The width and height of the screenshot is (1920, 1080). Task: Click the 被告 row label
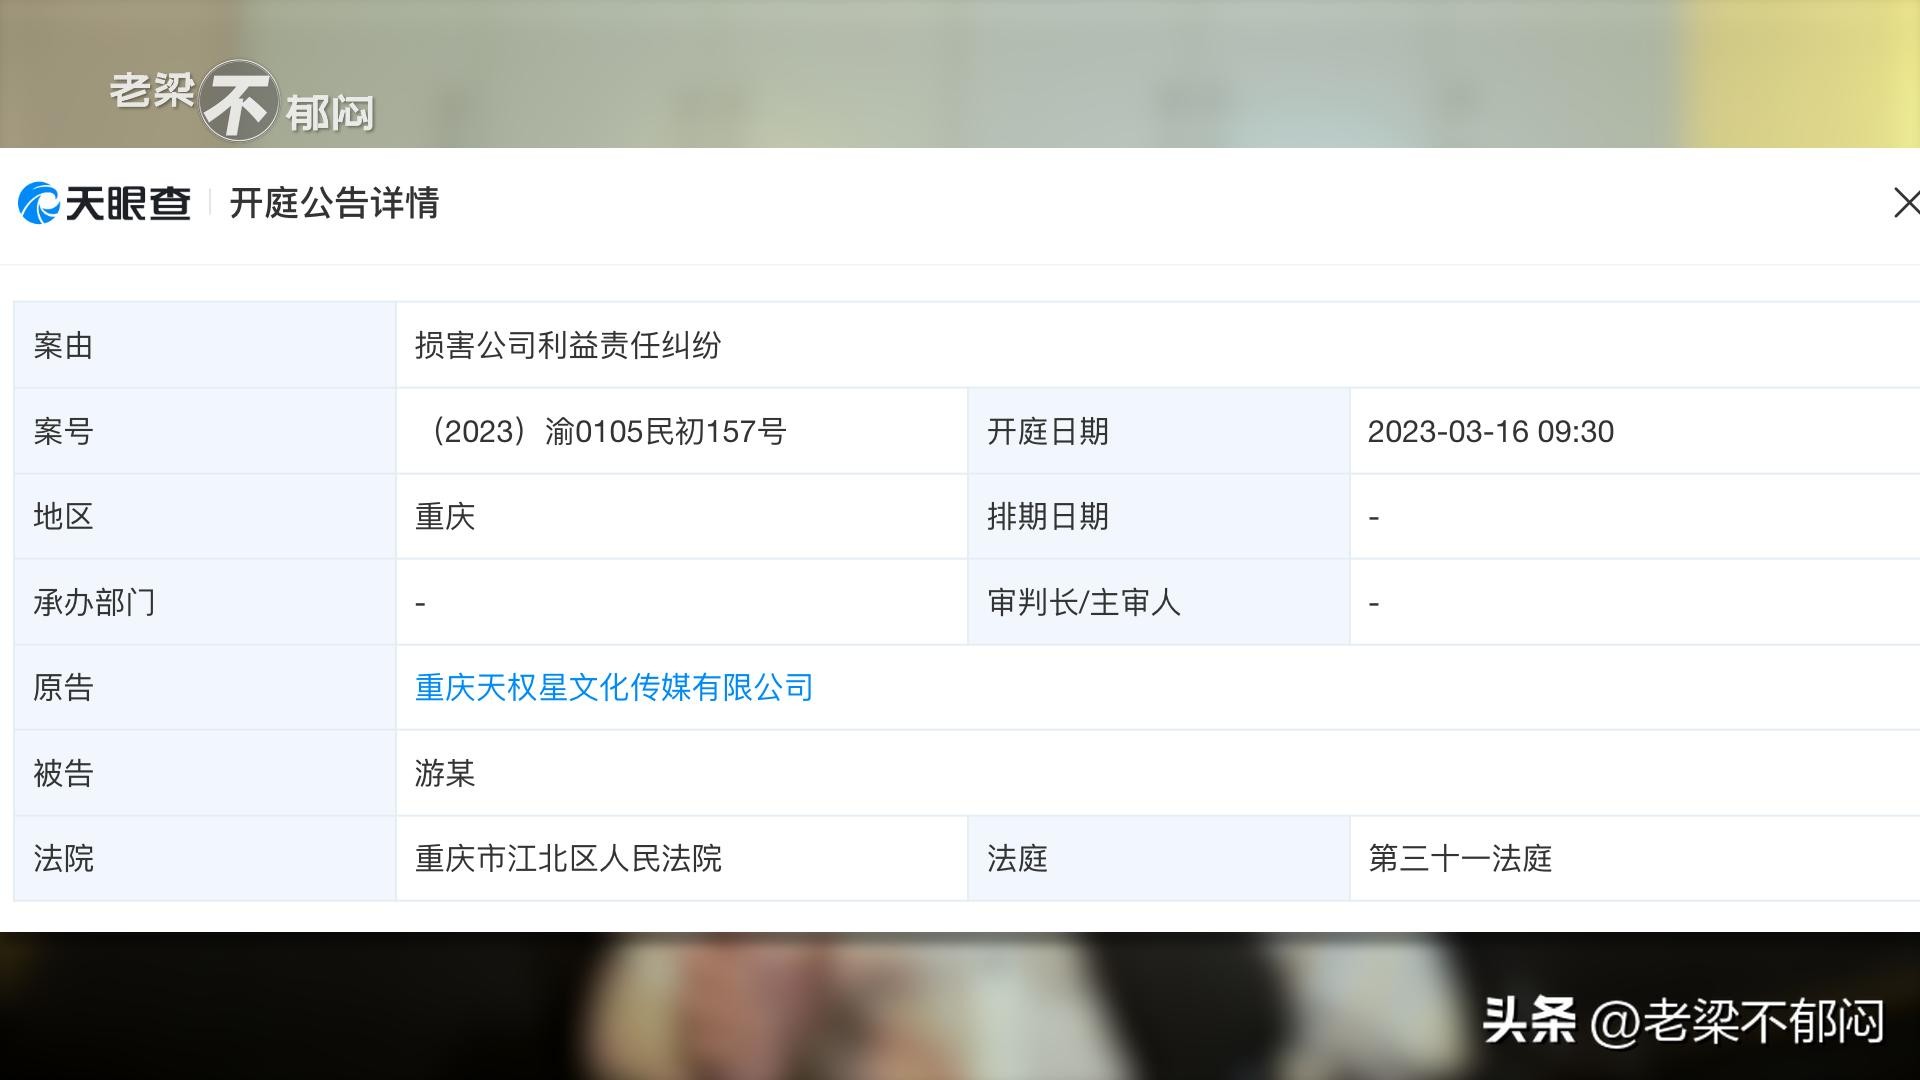point(63,774)
